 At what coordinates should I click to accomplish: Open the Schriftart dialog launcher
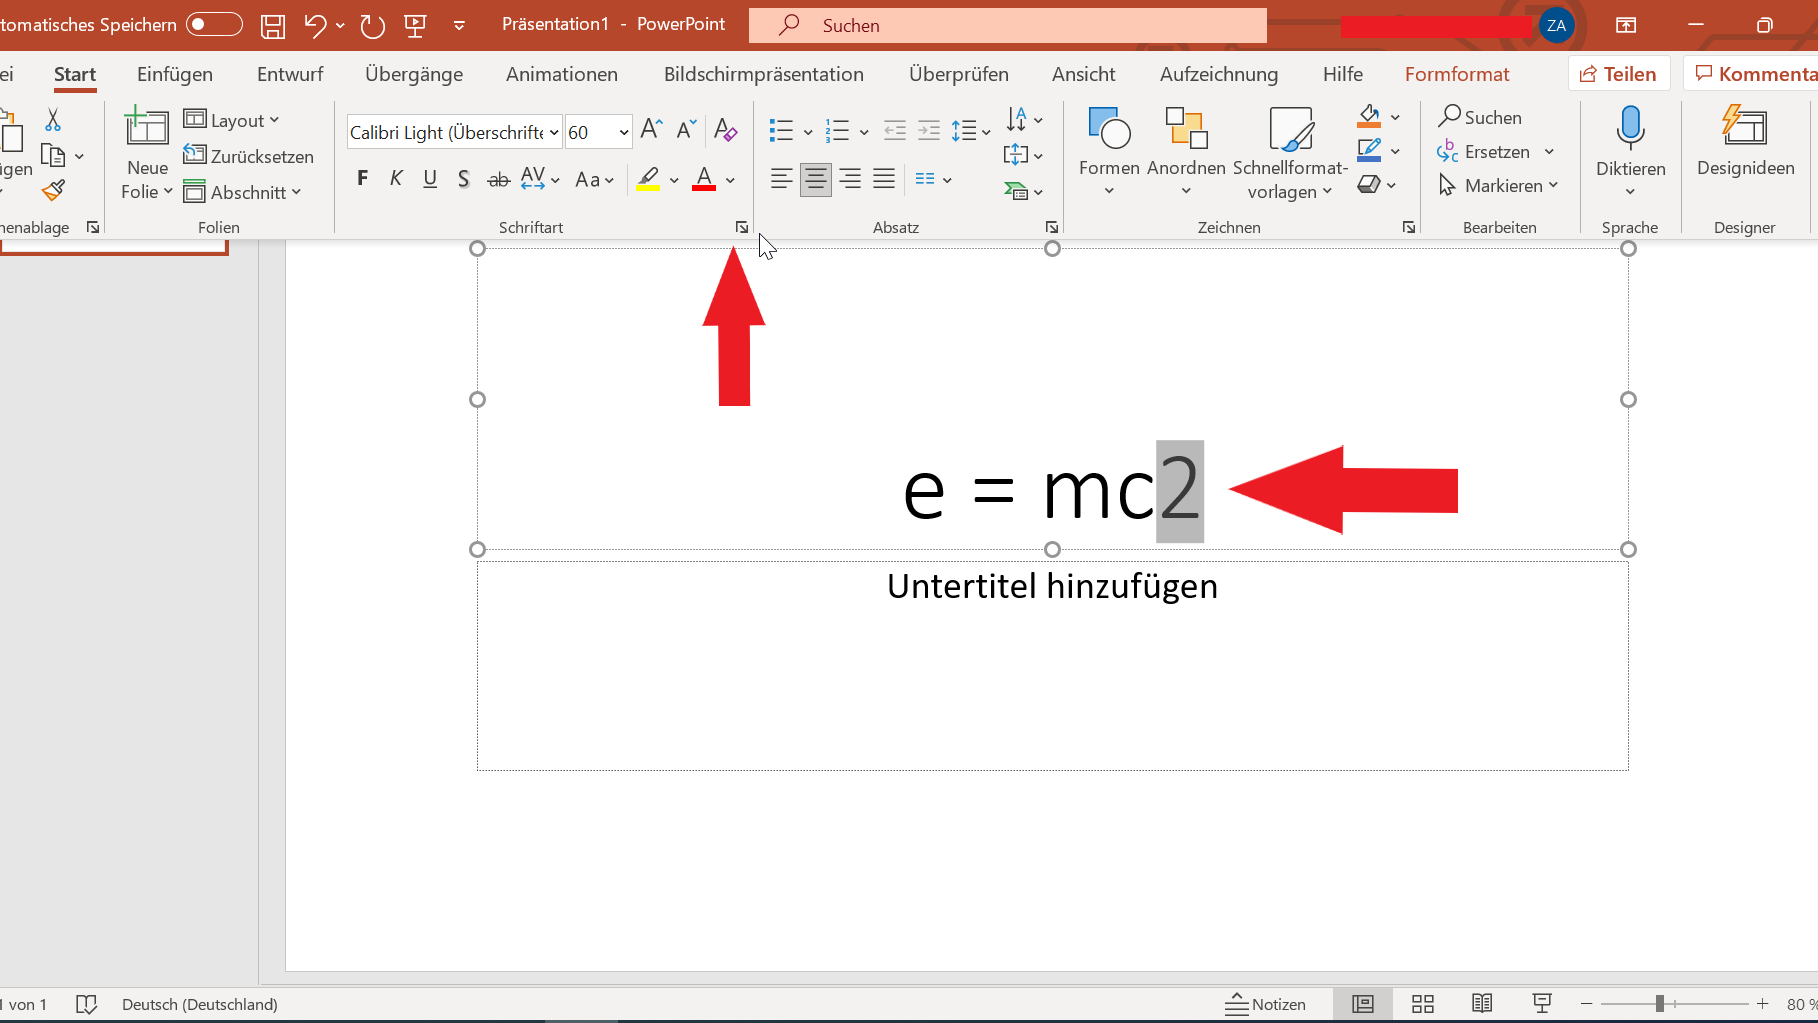pyautogui.click(x=741, y=228)
